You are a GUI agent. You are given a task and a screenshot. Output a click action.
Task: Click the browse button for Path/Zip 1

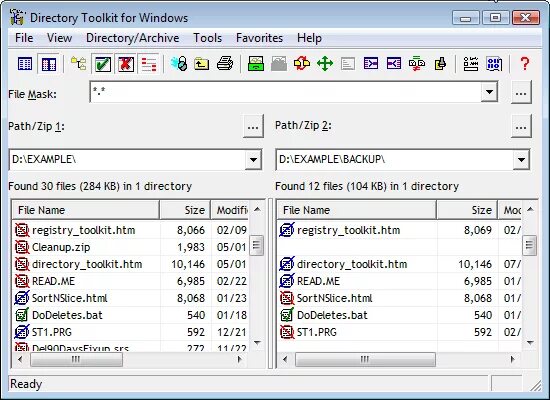253,126
